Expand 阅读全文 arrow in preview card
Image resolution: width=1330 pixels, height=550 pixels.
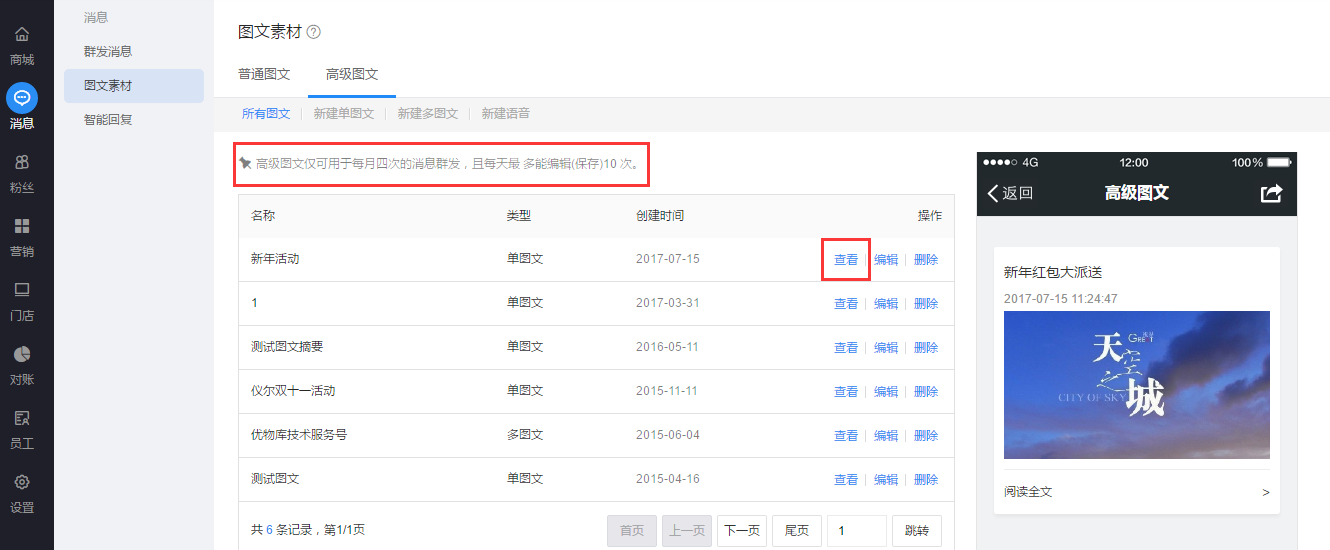(x=1265, y=492)
